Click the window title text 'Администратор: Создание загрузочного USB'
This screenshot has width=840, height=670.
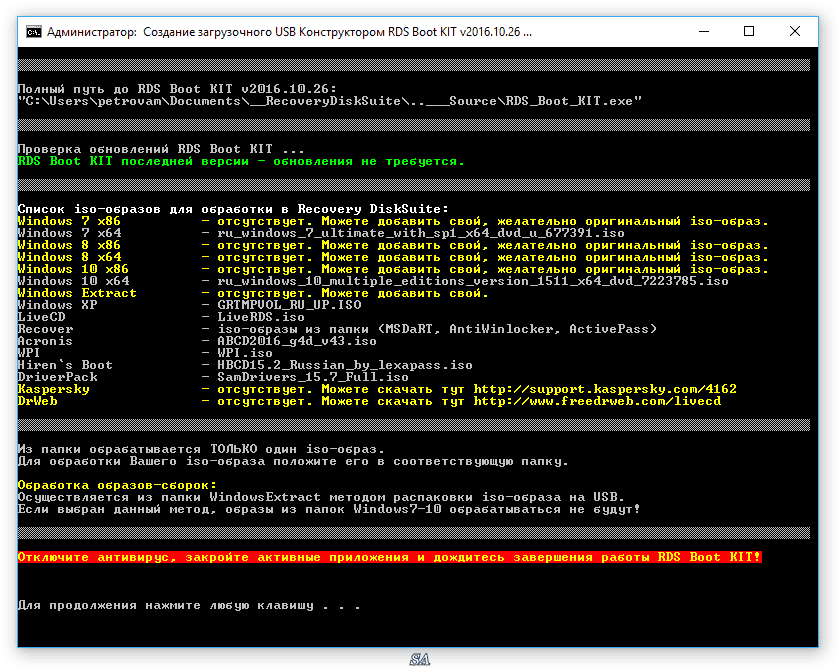click(171, 32)
